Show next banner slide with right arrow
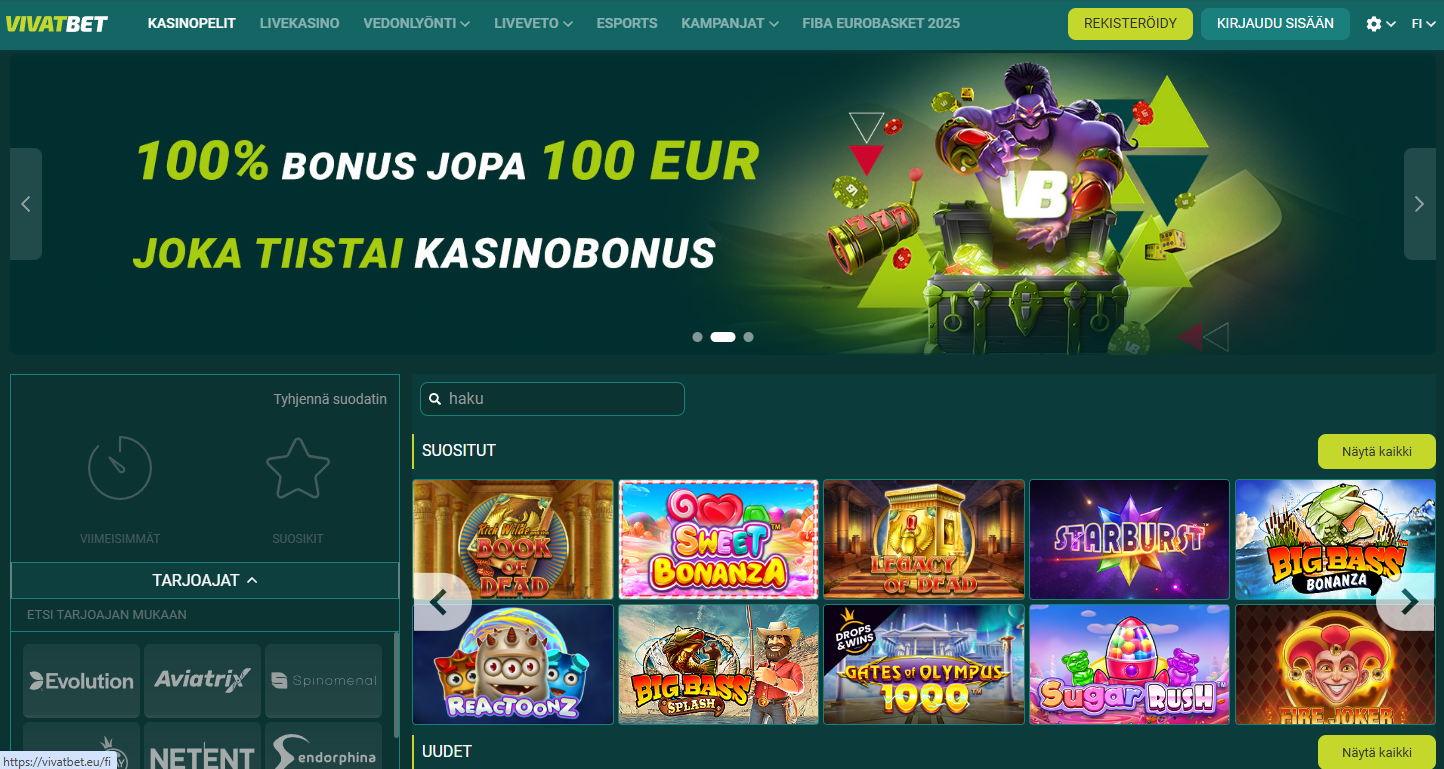 [x=1419, y=204]
